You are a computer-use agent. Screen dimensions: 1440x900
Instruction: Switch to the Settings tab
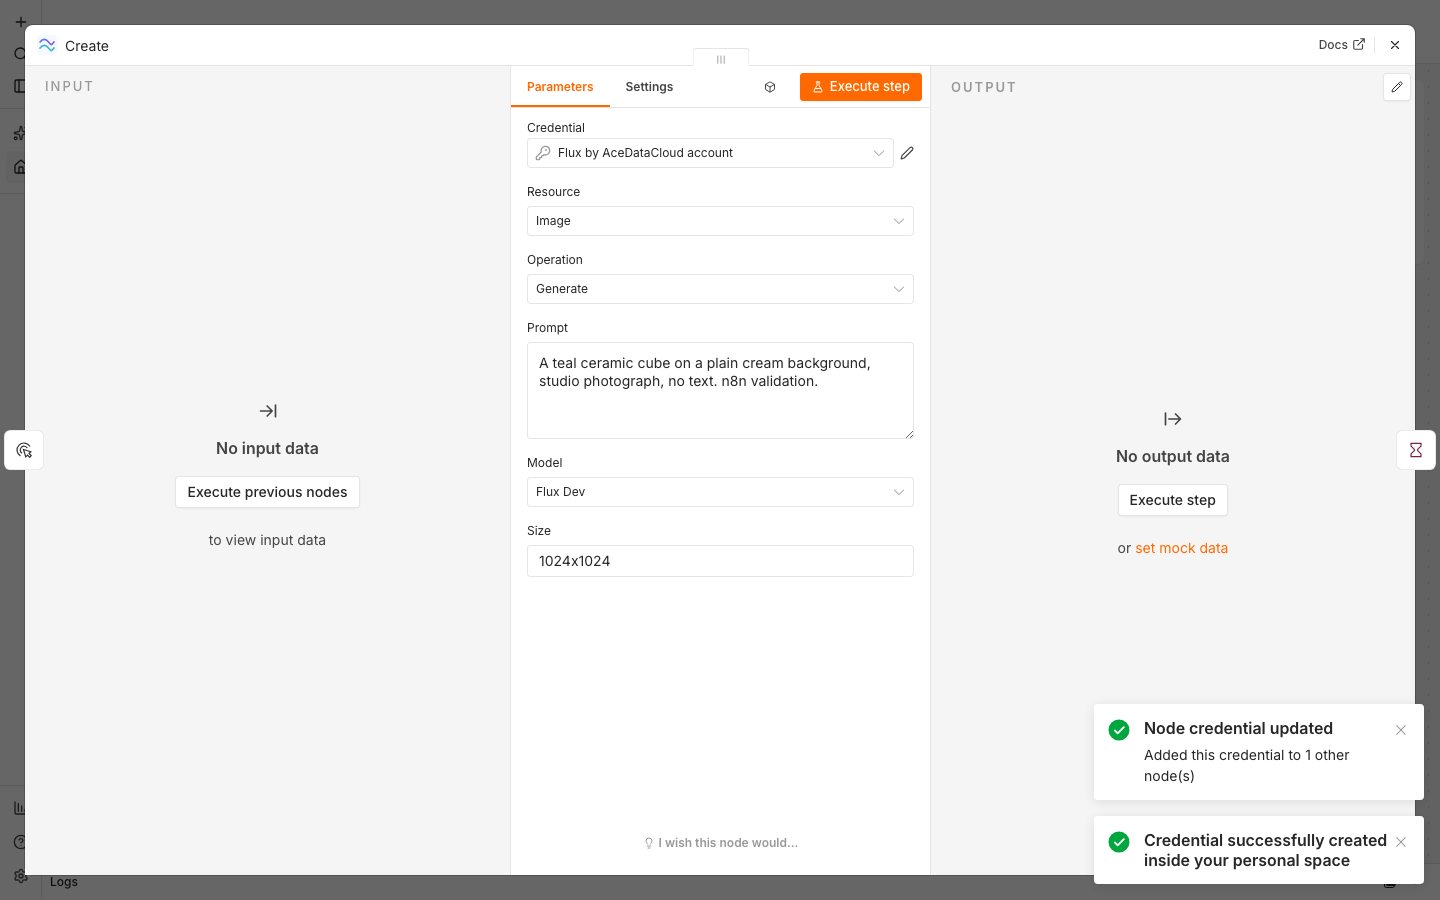[649, 87]
